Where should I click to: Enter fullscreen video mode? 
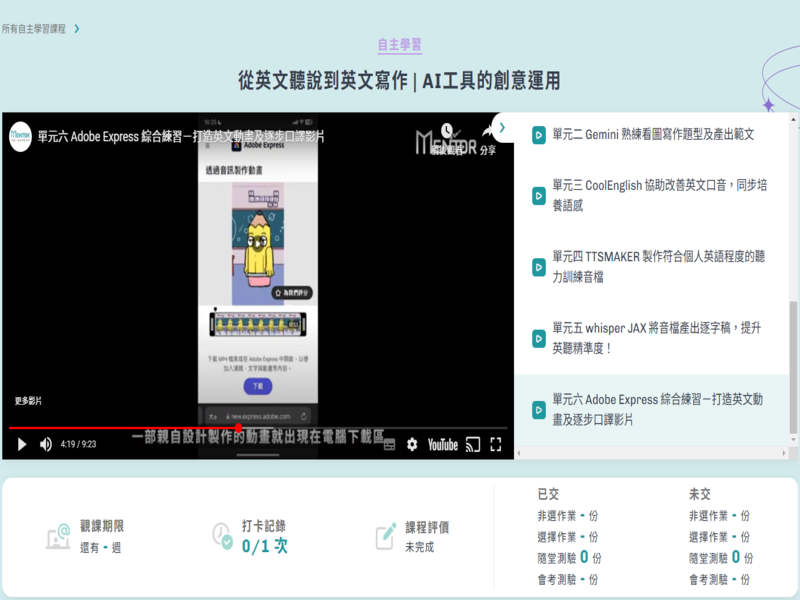[496, 444]
